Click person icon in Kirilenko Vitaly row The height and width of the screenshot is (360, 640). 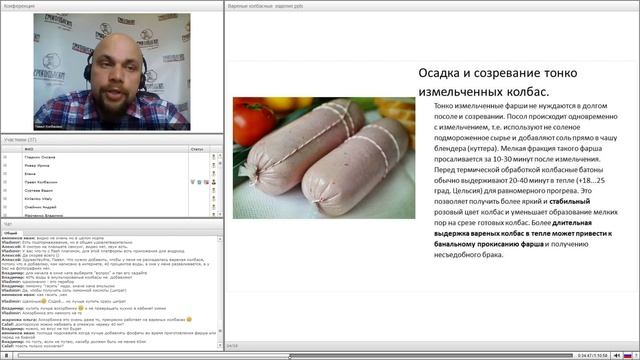pyautogui.click(x=213, y=199)
